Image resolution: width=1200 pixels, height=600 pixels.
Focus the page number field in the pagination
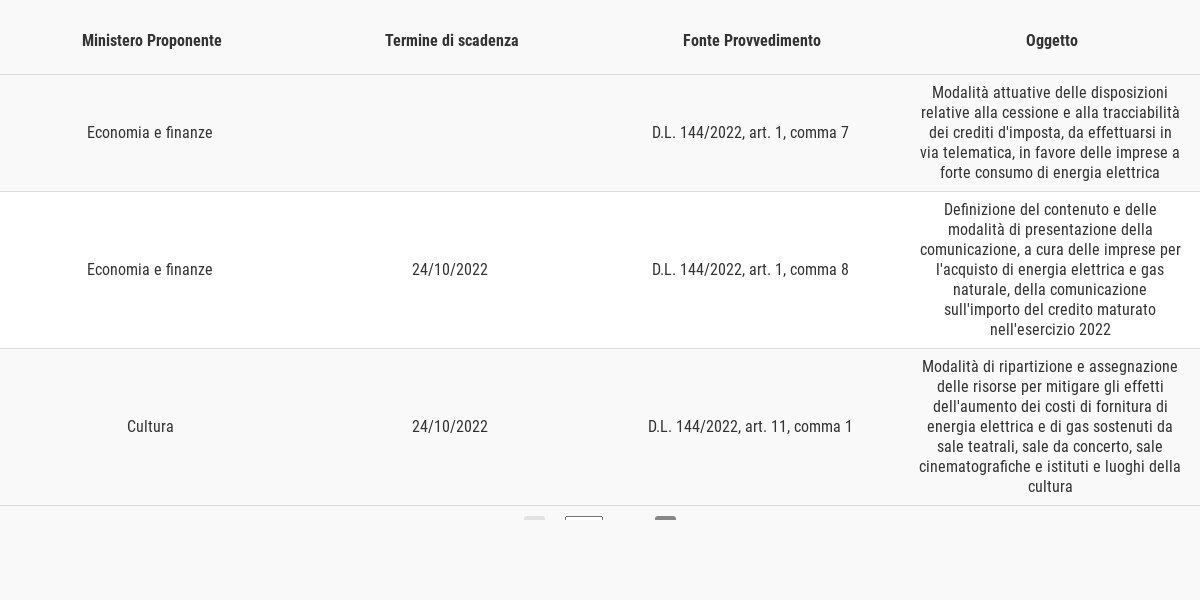pos(584,518)
